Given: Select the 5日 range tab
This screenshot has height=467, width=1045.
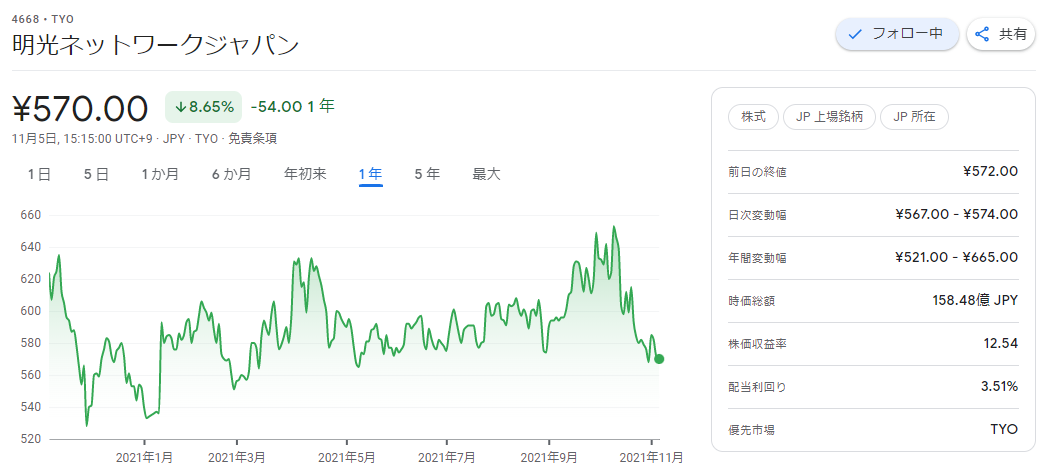Looking at the screenshot, I should pos(96,175).
